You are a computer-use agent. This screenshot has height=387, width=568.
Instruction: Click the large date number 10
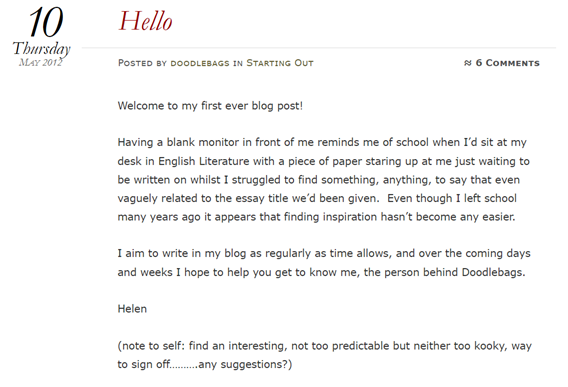[x=46, y=22]
